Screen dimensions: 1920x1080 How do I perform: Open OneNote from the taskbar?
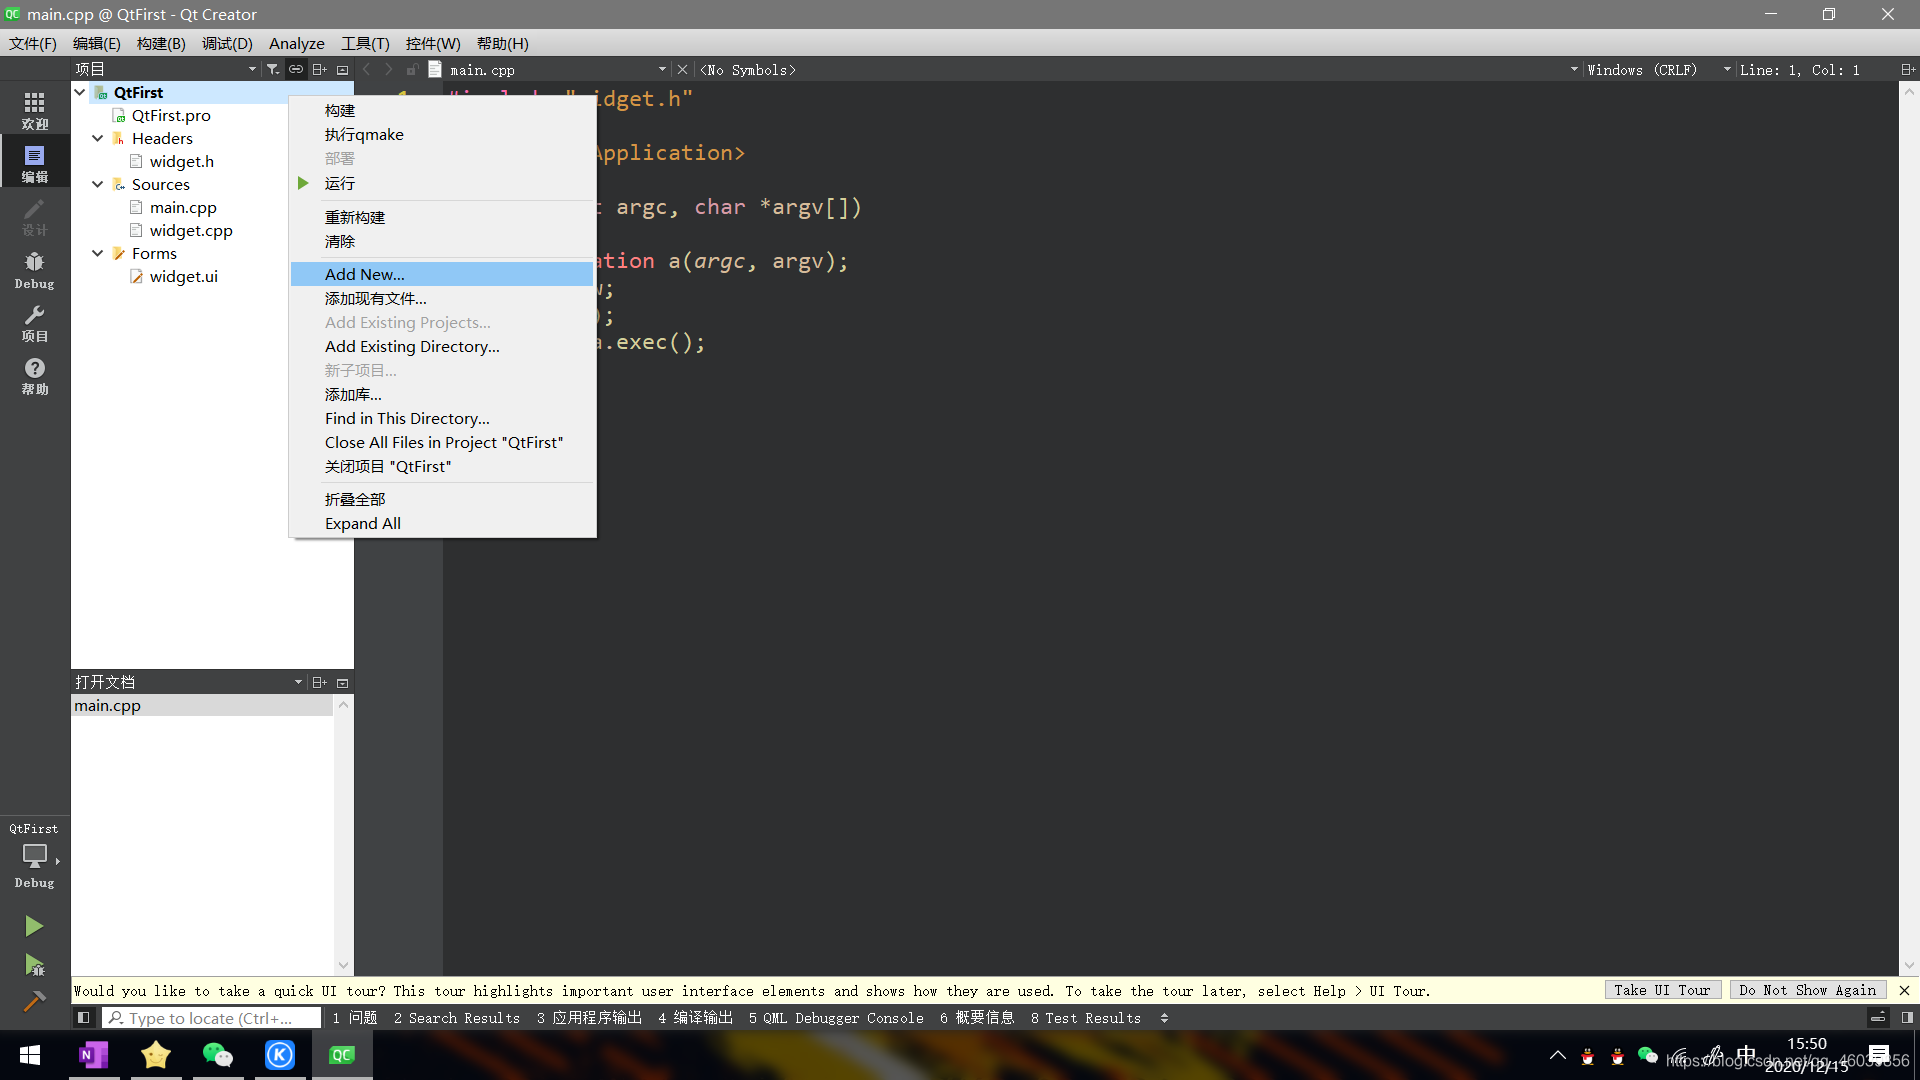point(94,1055)
